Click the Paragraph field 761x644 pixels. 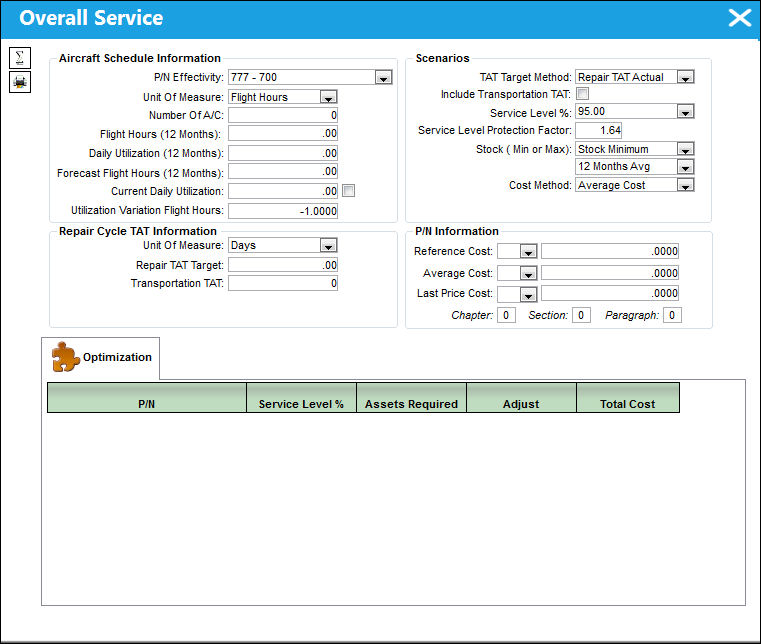(x=672, y=315)
